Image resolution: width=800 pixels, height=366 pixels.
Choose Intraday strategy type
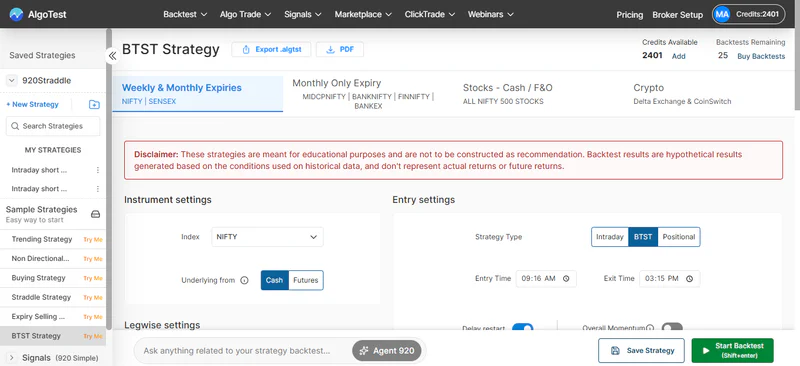pos(610,237)
